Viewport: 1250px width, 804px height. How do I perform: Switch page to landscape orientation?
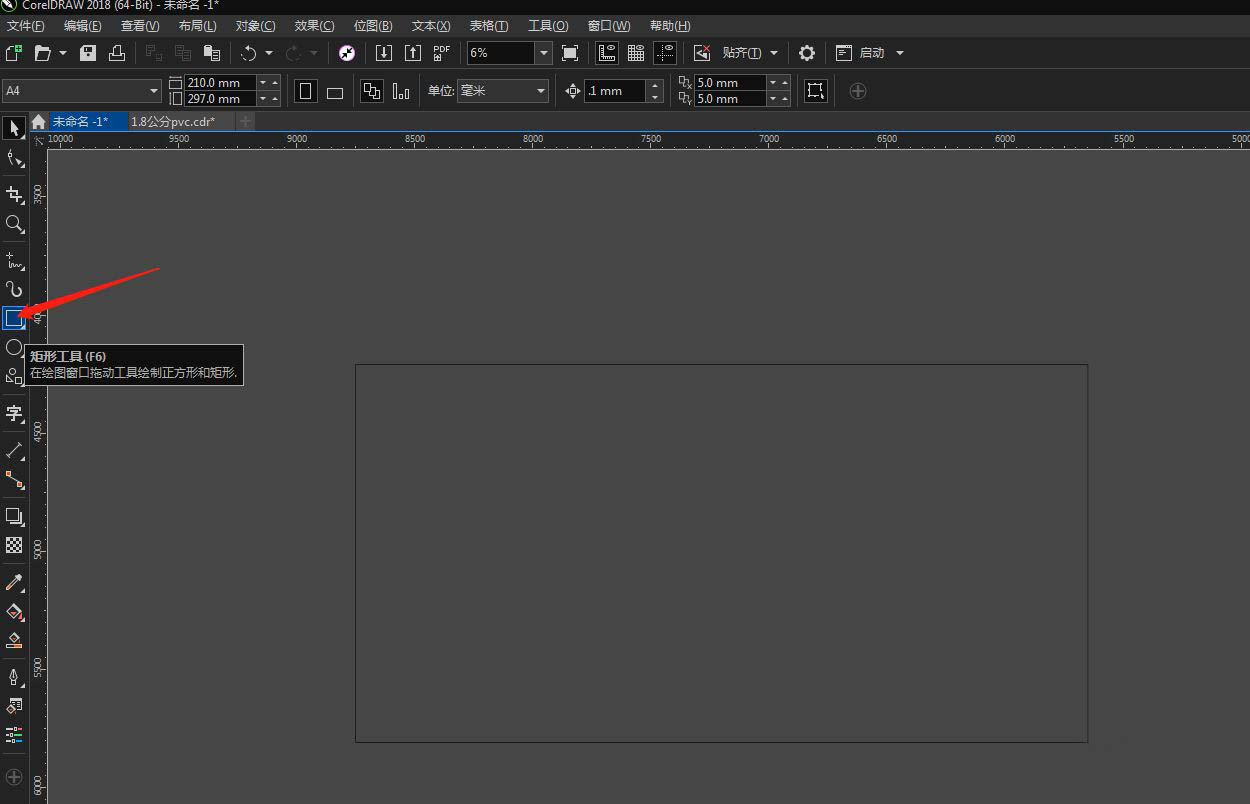click(x=335, y=92)
